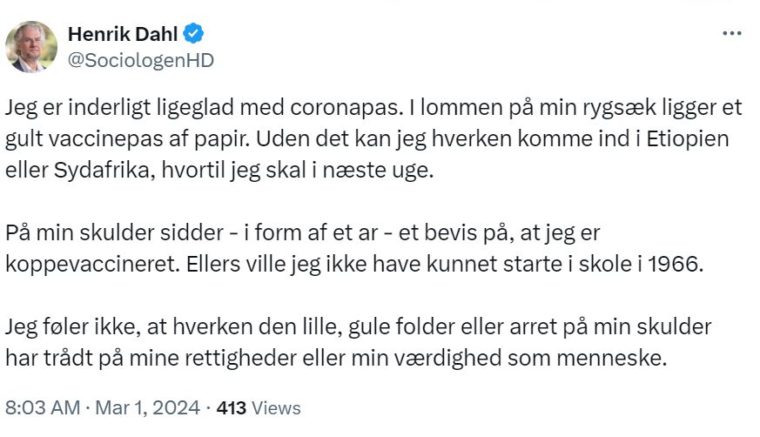
Task: Click the Mar 1, 2024 date
Action: [x=150, y=408]
